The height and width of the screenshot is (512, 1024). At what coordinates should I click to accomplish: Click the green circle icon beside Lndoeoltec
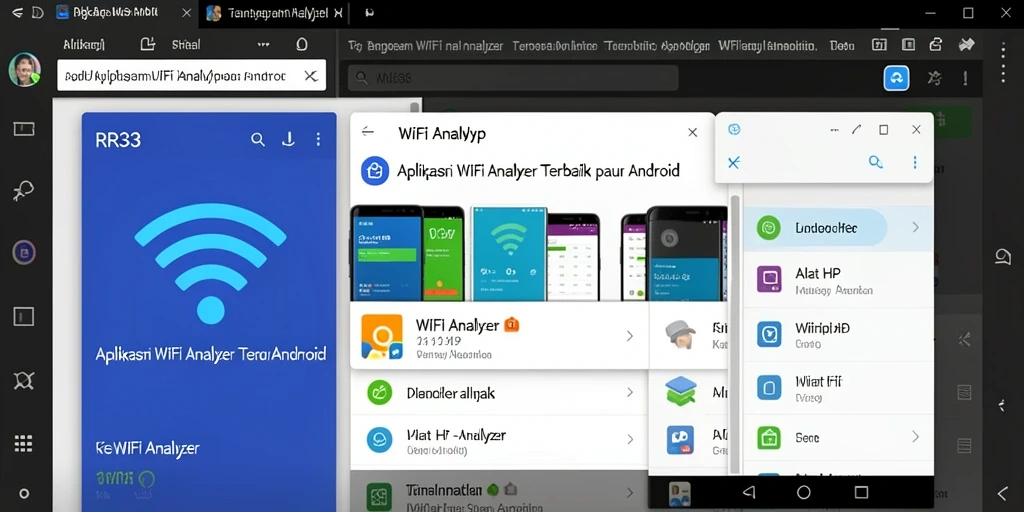coord(769,228)
